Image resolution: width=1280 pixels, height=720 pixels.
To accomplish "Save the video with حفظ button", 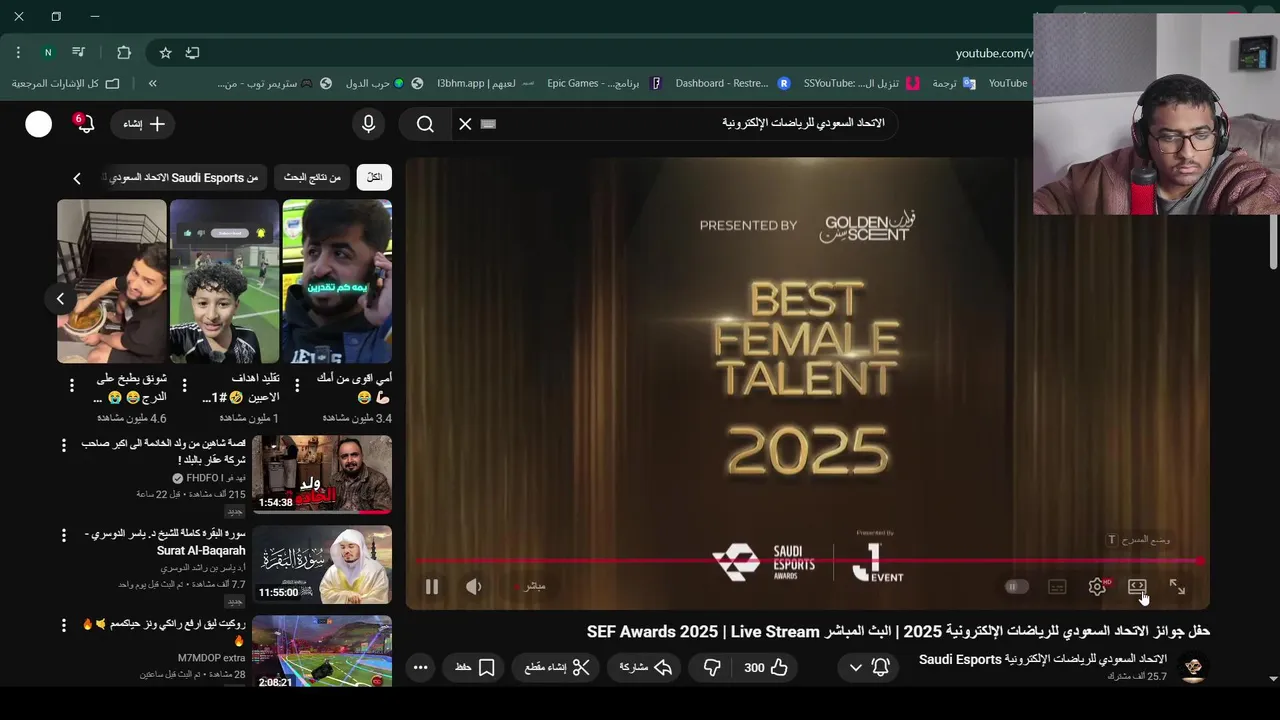I will pyautogui.click(x=474, y=667).
